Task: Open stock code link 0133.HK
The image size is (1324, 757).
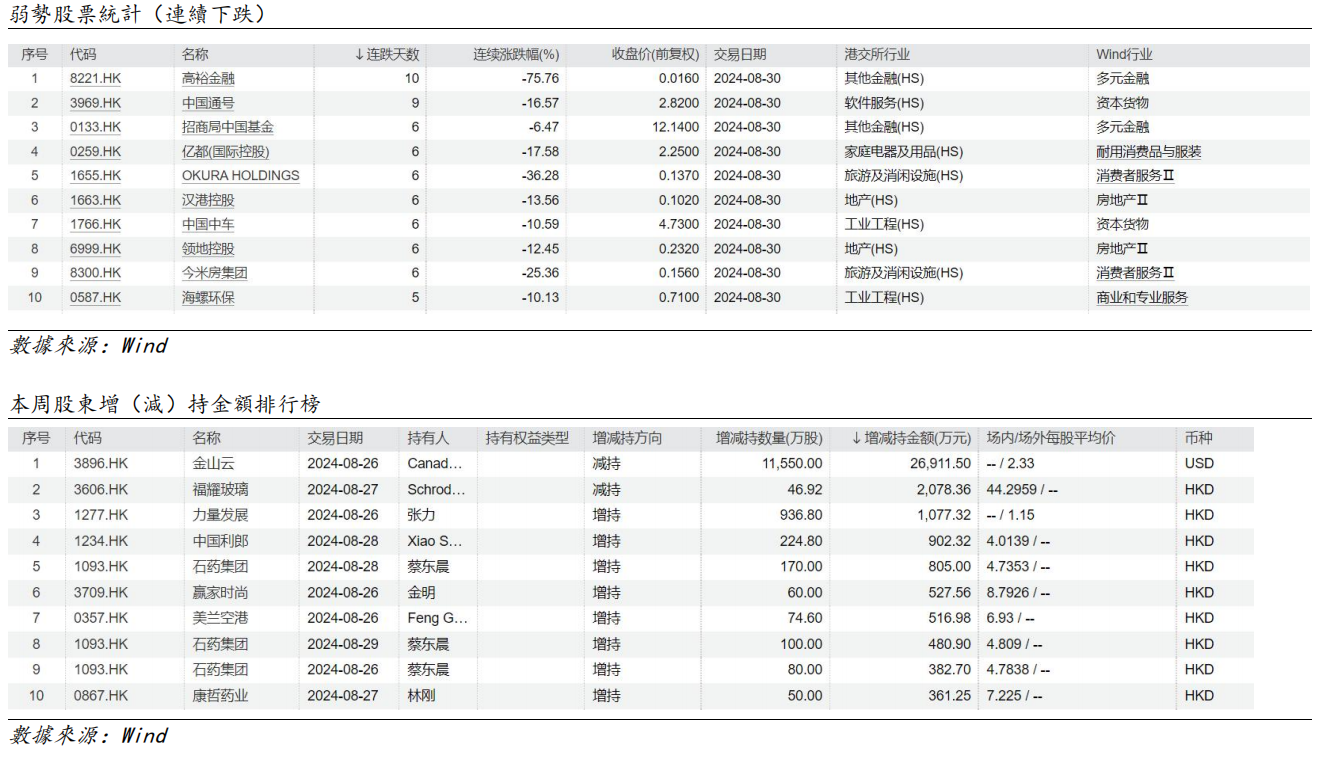Action: (95, 127)
